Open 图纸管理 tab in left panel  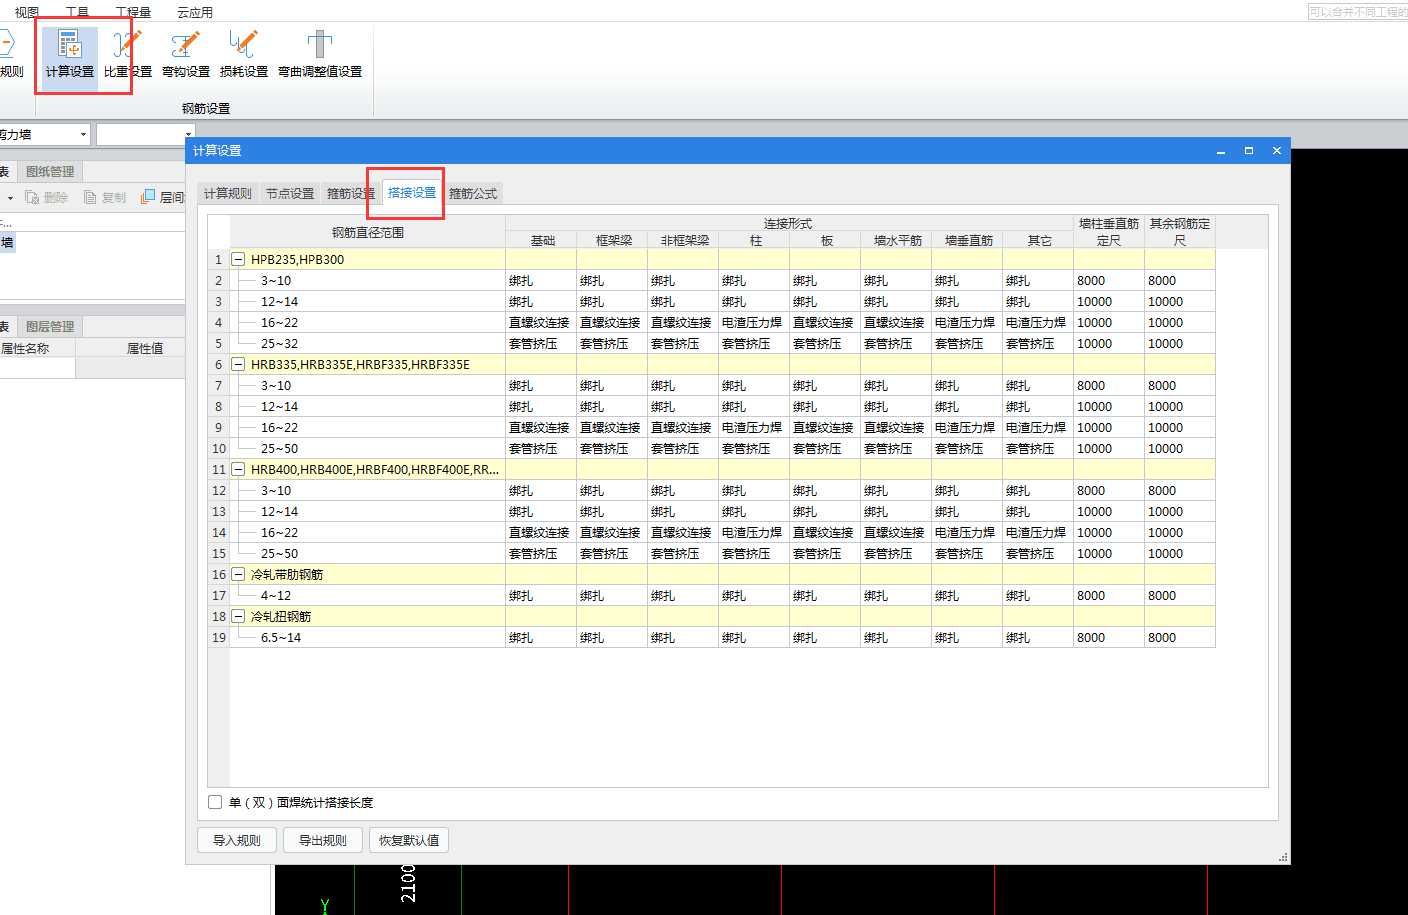pos(50,171)
